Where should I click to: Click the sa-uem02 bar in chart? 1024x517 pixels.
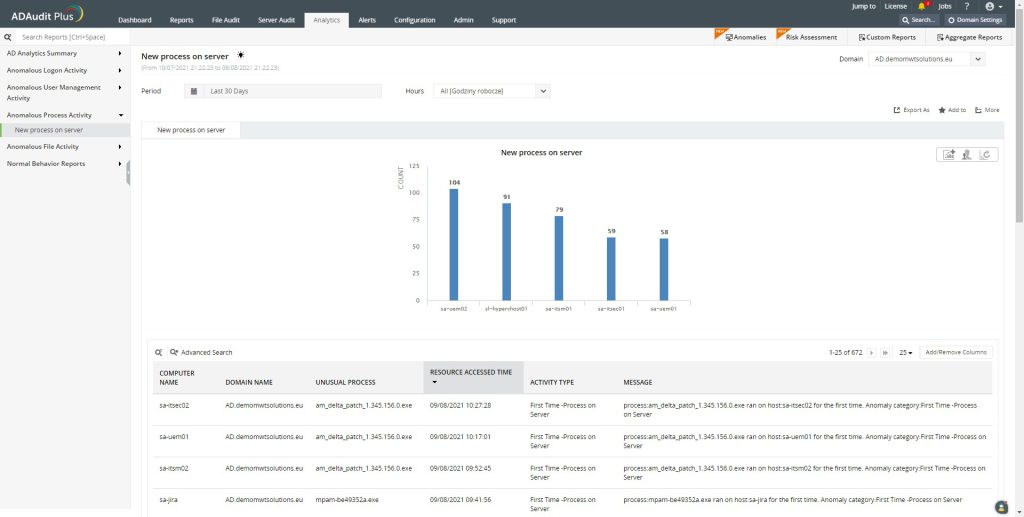(454, 244)
